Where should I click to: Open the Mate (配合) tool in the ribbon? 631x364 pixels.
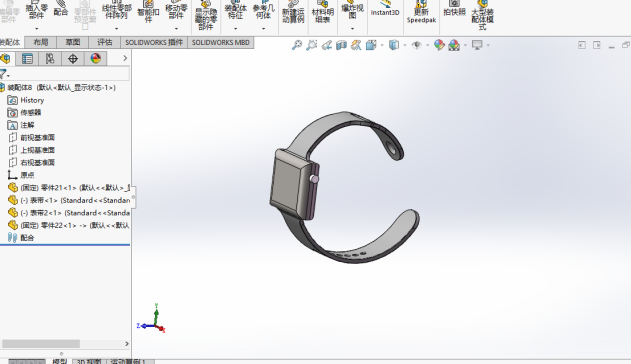(61, 9)
